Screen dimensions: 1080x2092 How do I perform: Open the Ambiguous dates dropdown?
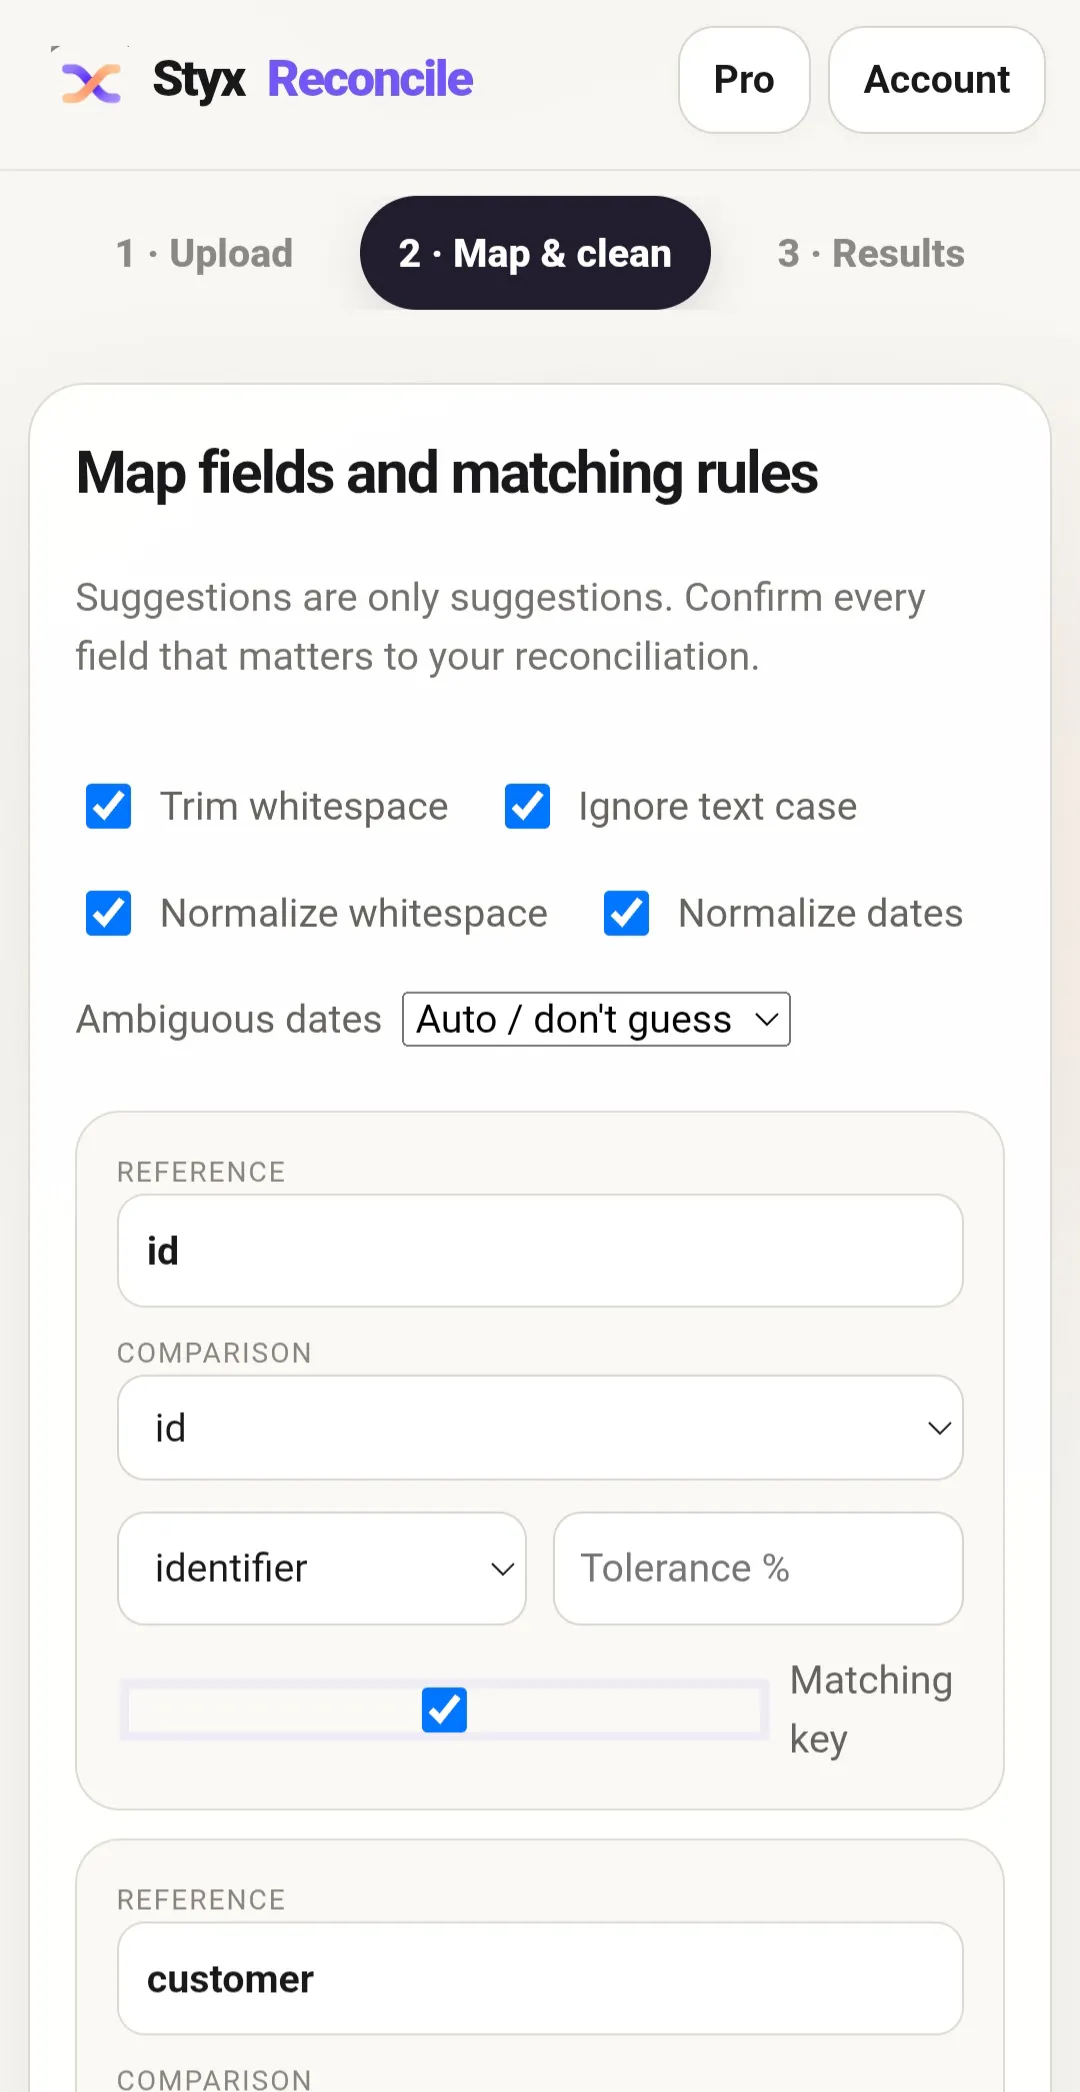click(x=596, y=1020)
